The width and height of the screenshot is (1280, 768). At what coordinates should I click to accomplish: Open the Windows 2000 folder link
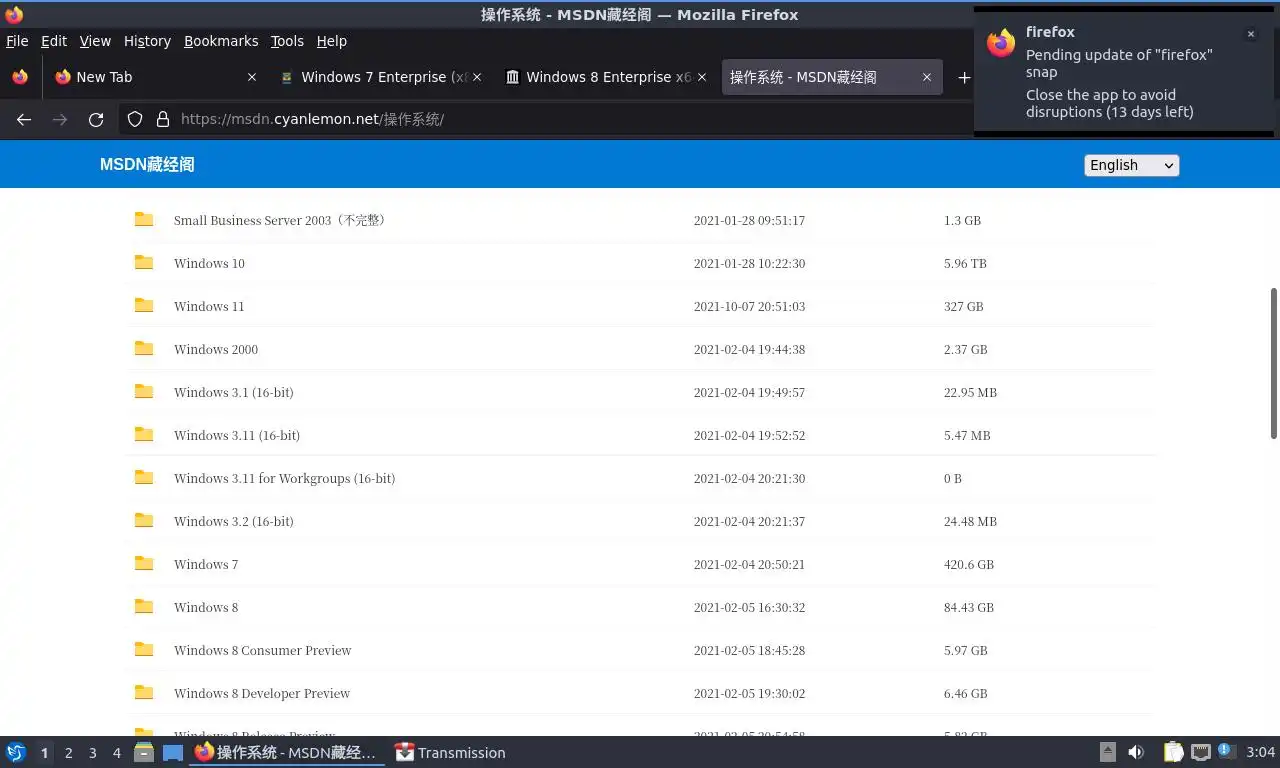pos(216,349)
